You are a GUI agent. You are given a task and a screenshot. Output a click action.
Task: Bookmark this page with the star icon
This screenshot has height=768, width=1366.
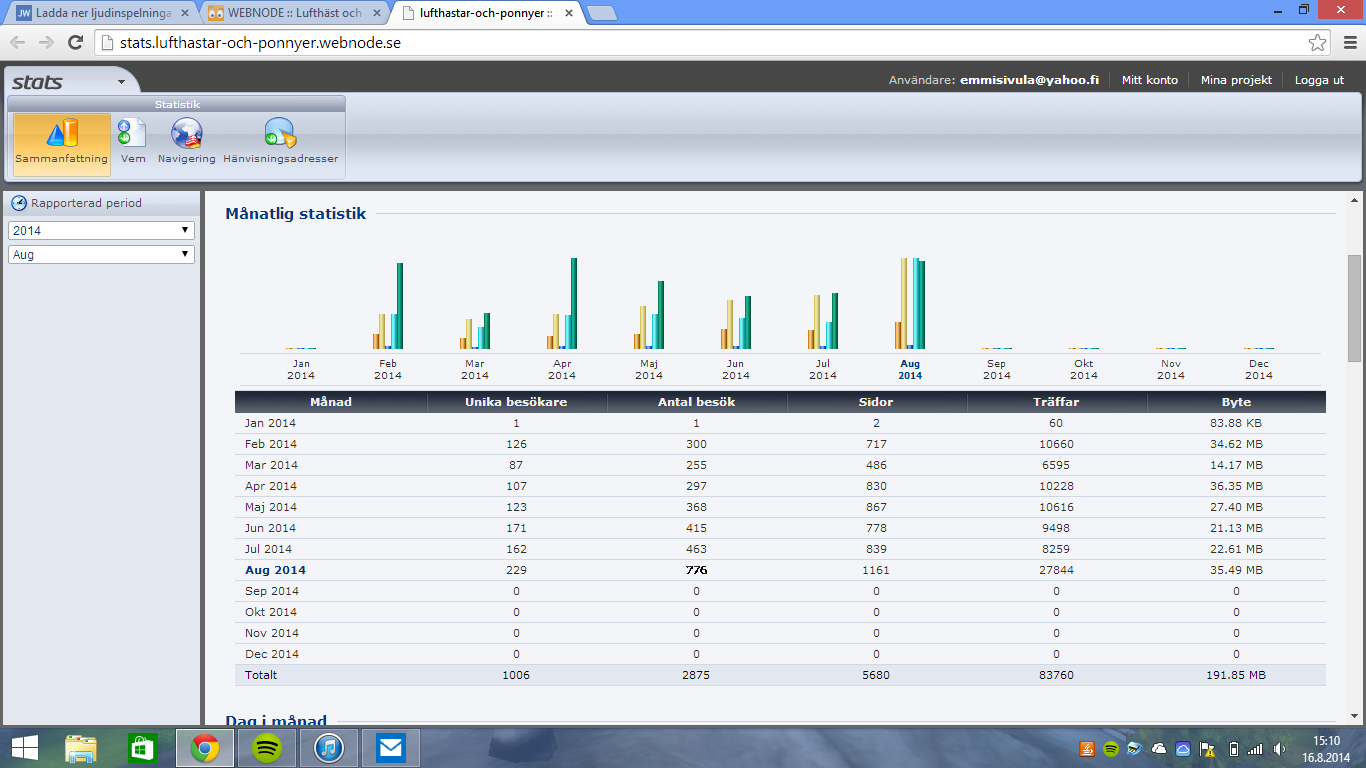[x=1317, y=43]
